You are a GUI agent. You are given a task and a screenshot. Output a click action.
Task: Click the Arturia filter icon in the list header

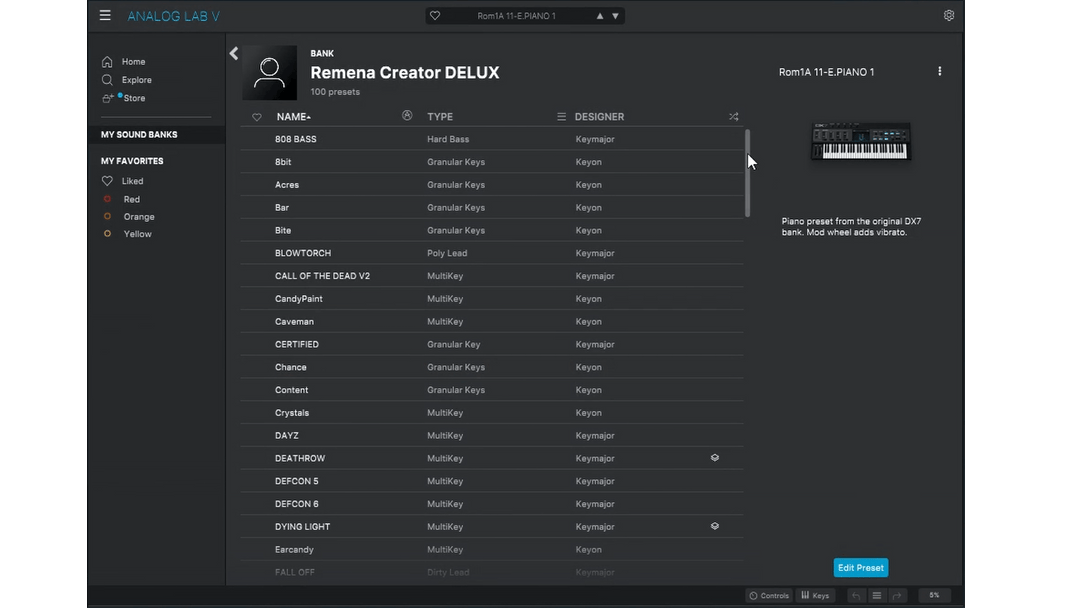point(407,116)
